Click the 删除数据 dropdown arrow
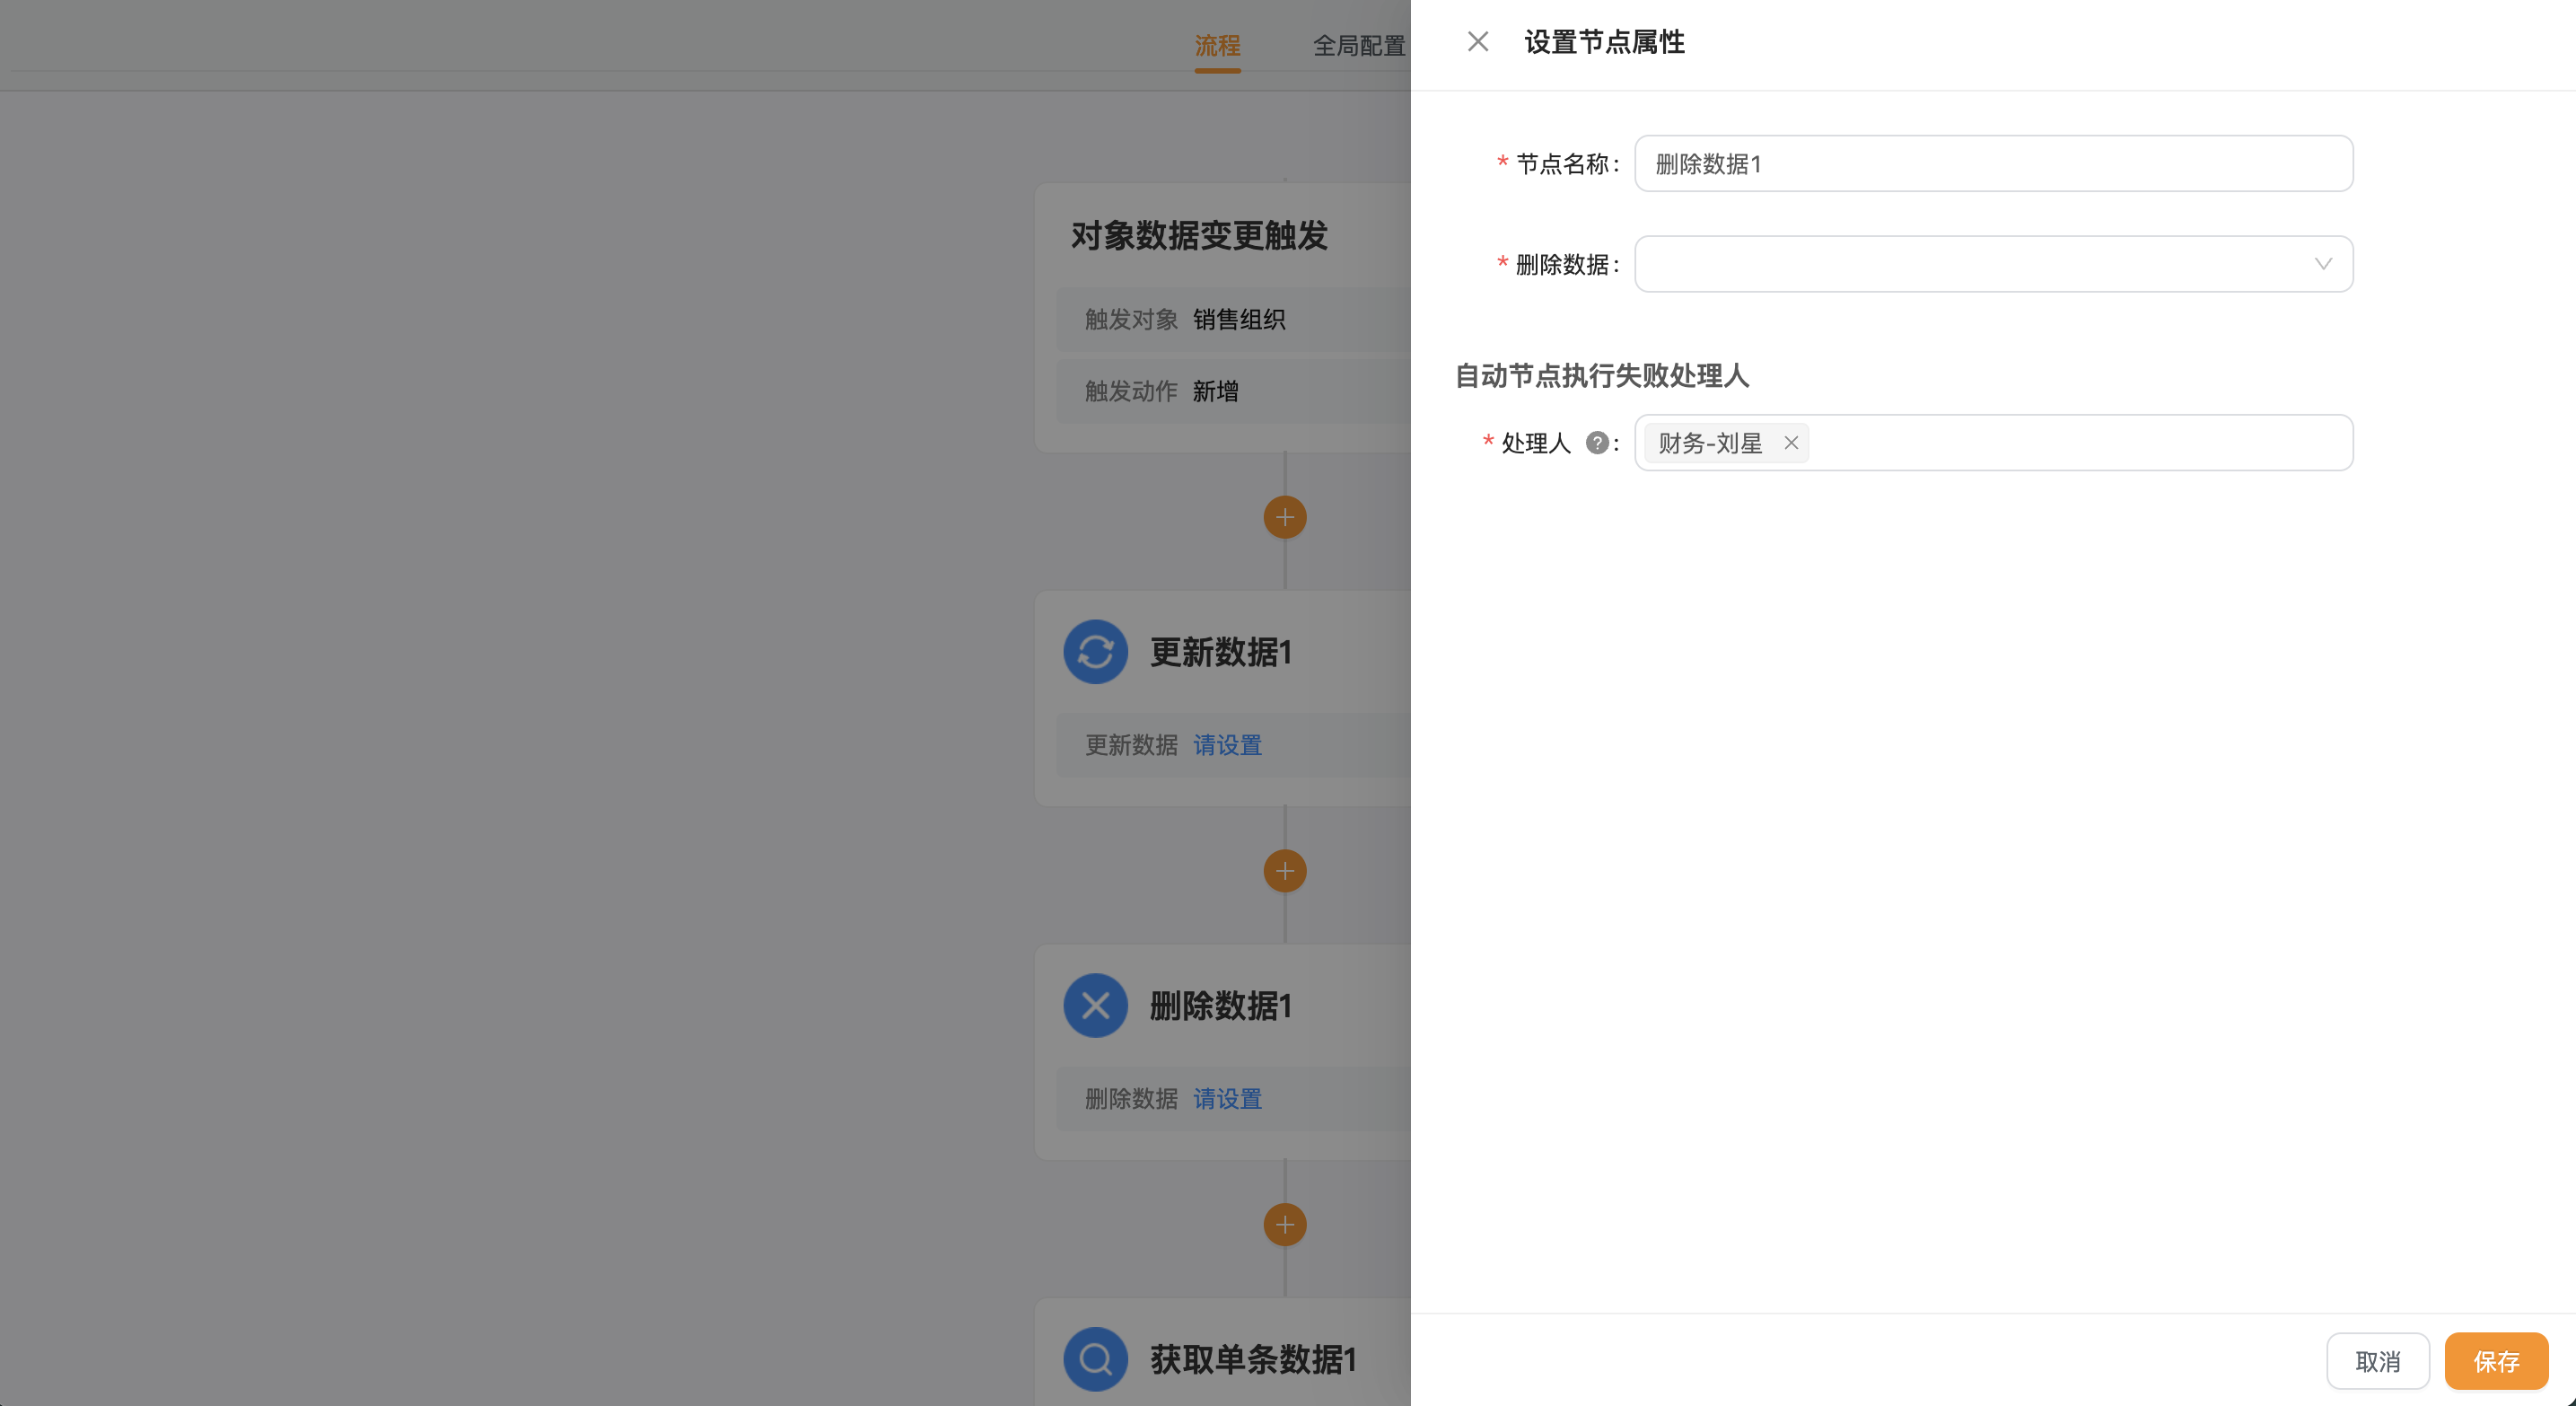The height and width of the screenshot is (1406, 2576). click(2322, 264)
